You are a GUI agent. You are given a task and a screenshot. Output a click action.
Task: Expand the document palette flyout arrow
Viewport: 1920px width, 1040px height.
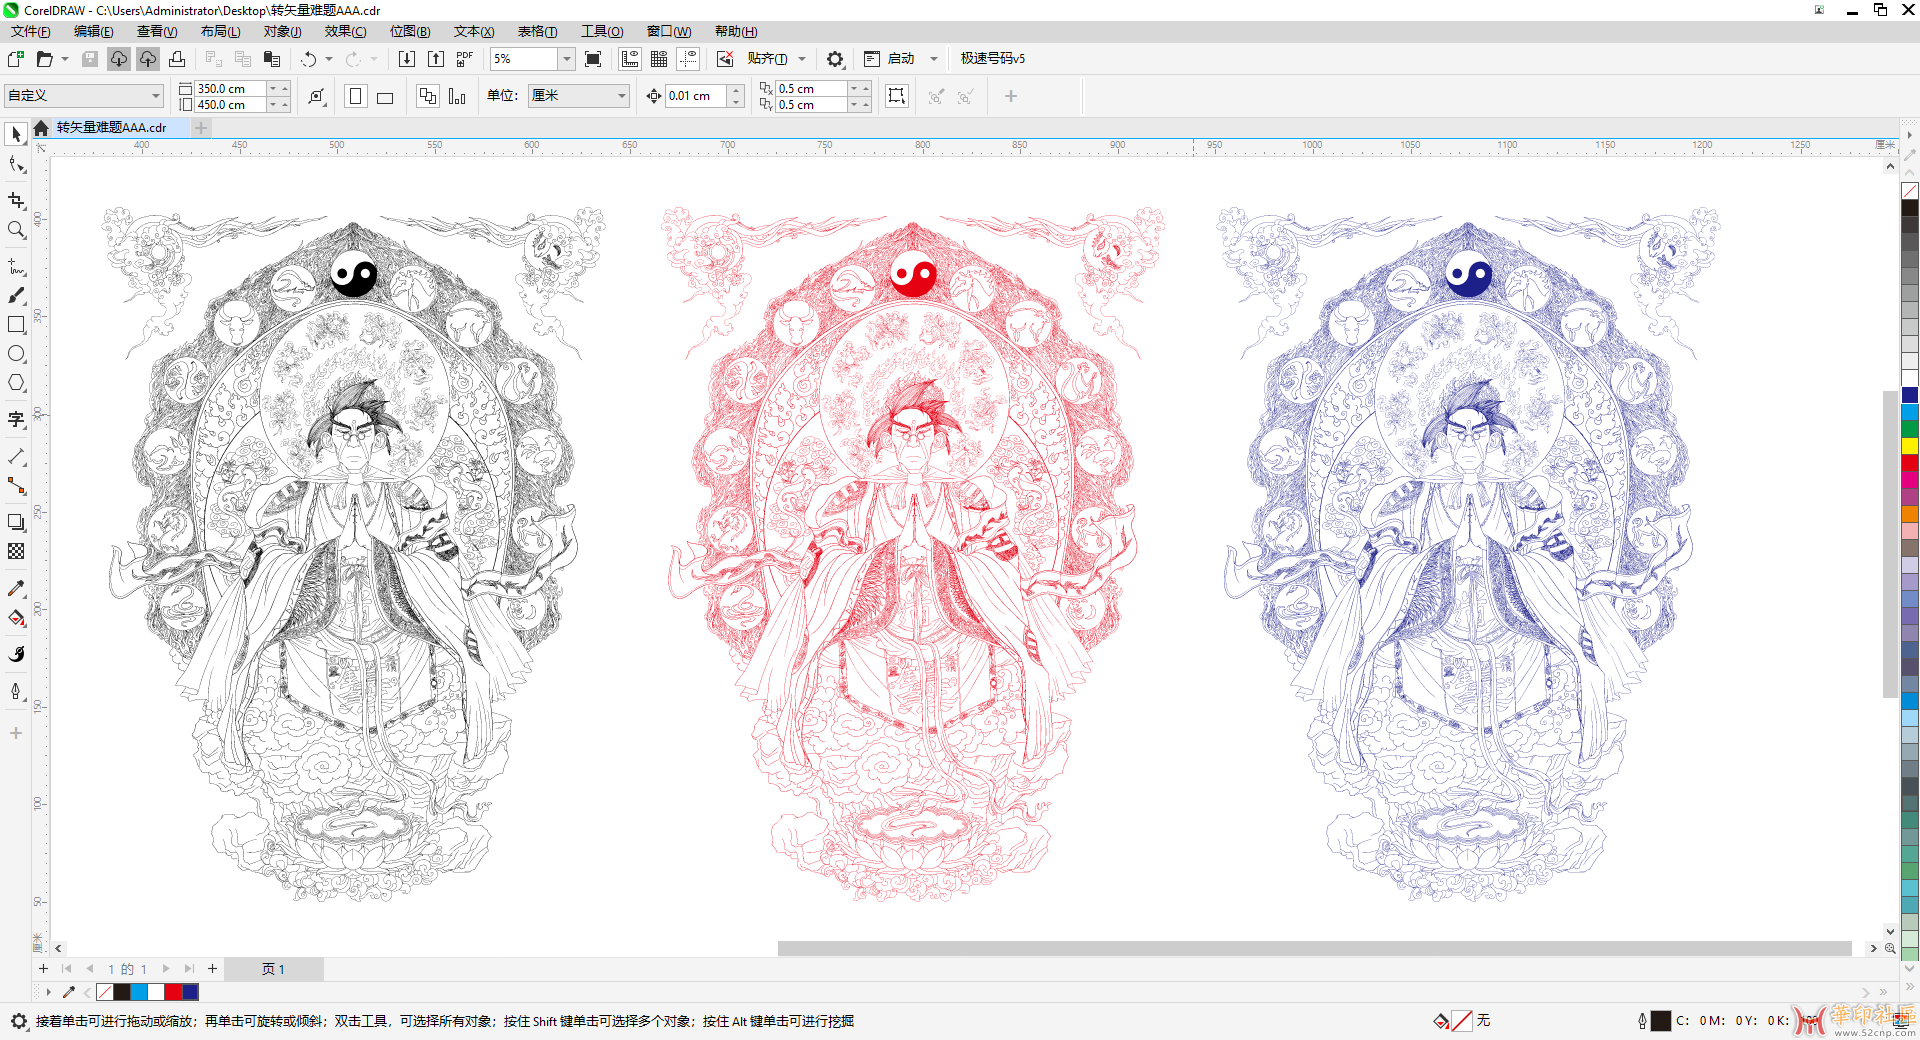(x=48, y=992)
